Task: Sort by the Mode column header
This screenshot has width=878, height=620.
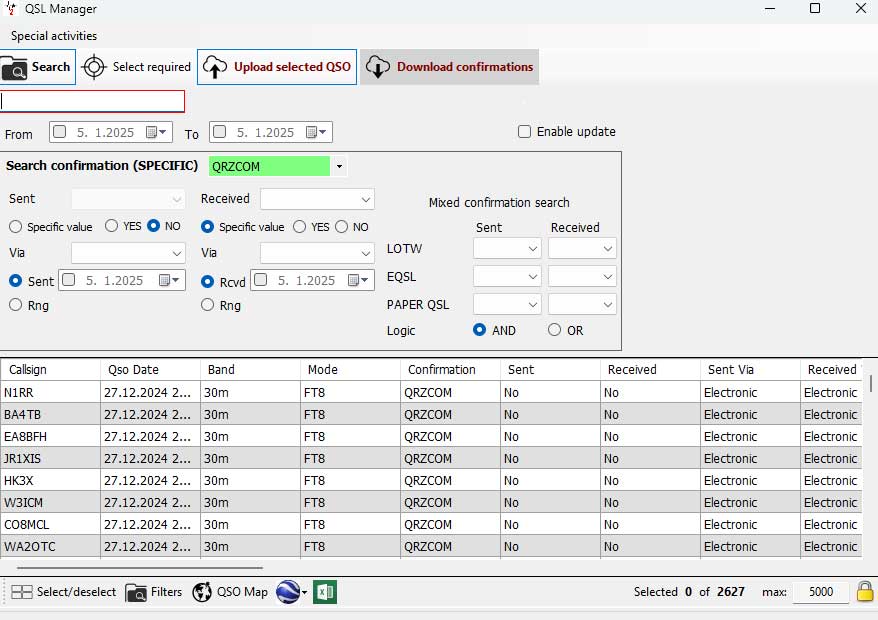Action: pos(351,370)
